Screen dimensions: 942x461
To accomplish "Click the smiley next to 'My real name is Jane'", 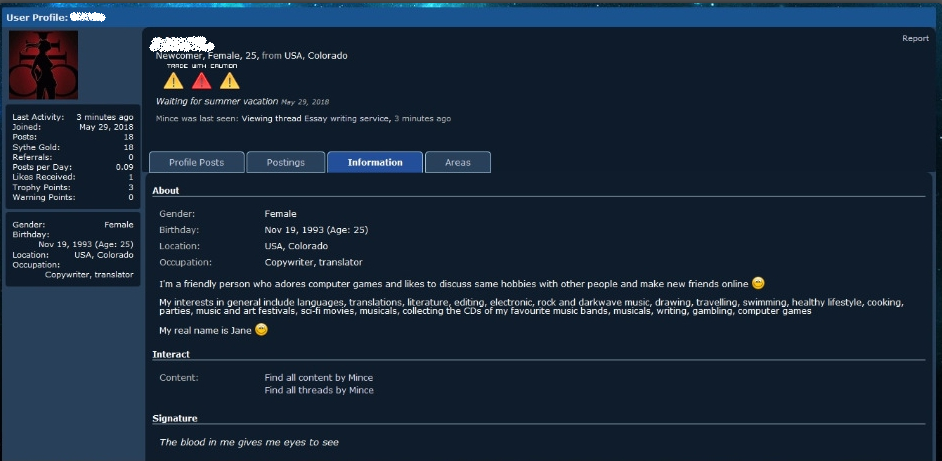I will click(x=261, y=330).
